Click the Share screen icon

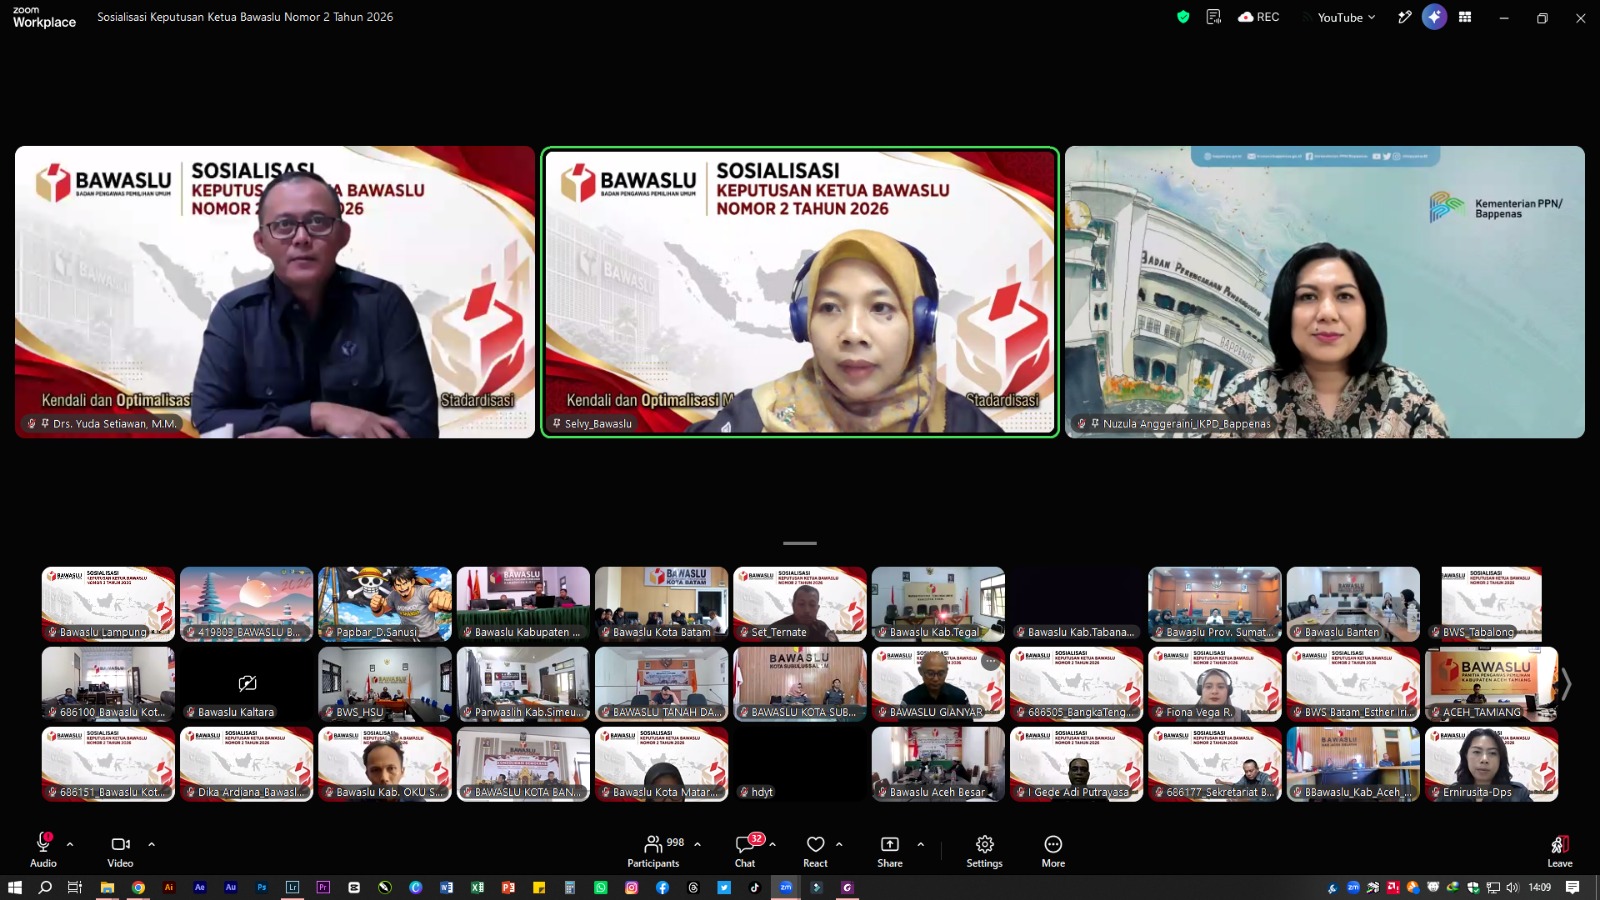point(890,849)
